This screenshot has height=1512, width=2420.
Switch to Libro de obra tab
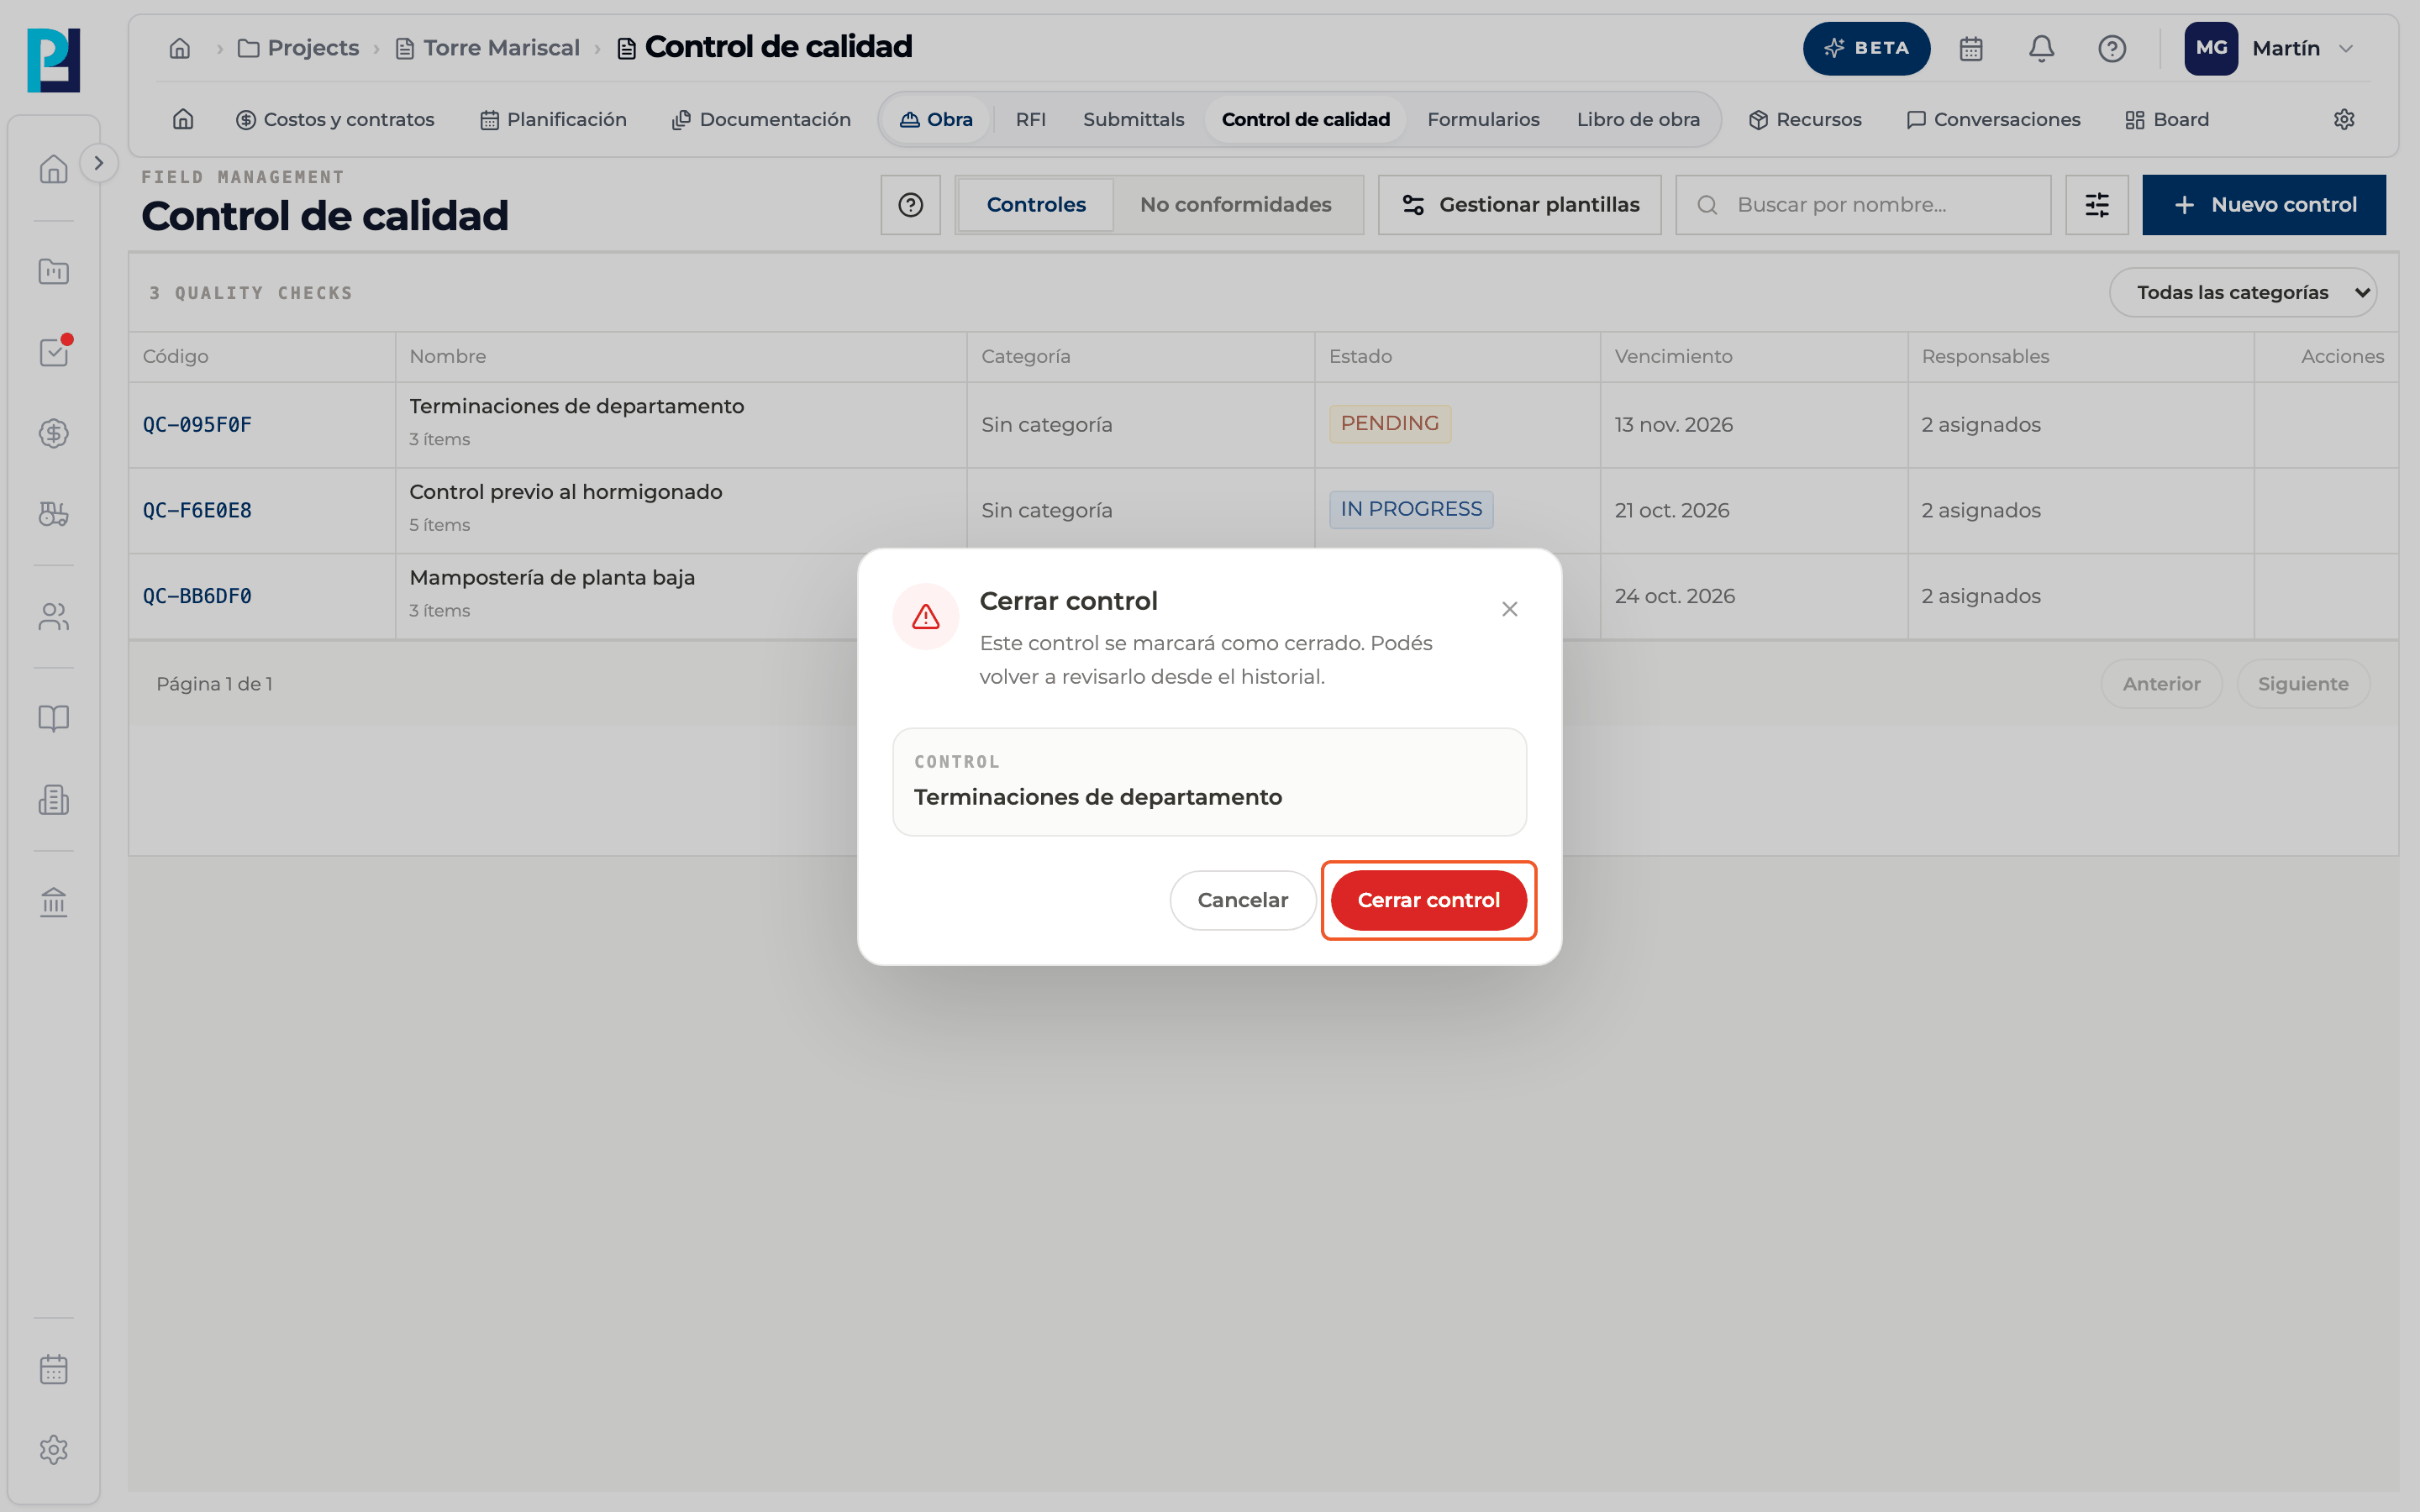click(1638, 119)
